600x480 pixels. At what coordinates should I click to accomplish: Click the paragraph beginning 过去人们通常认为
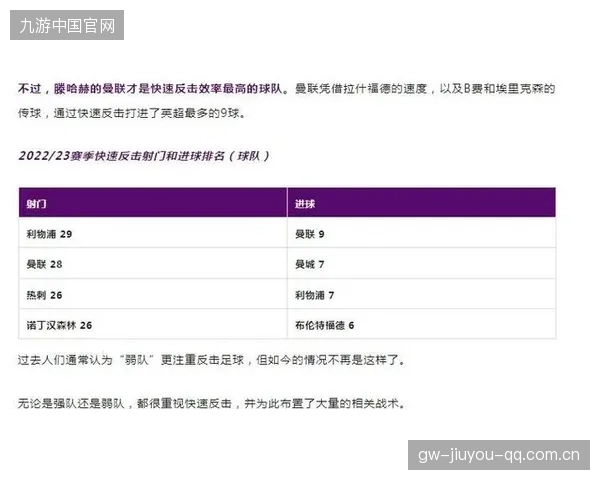click(x=211, y=360)
